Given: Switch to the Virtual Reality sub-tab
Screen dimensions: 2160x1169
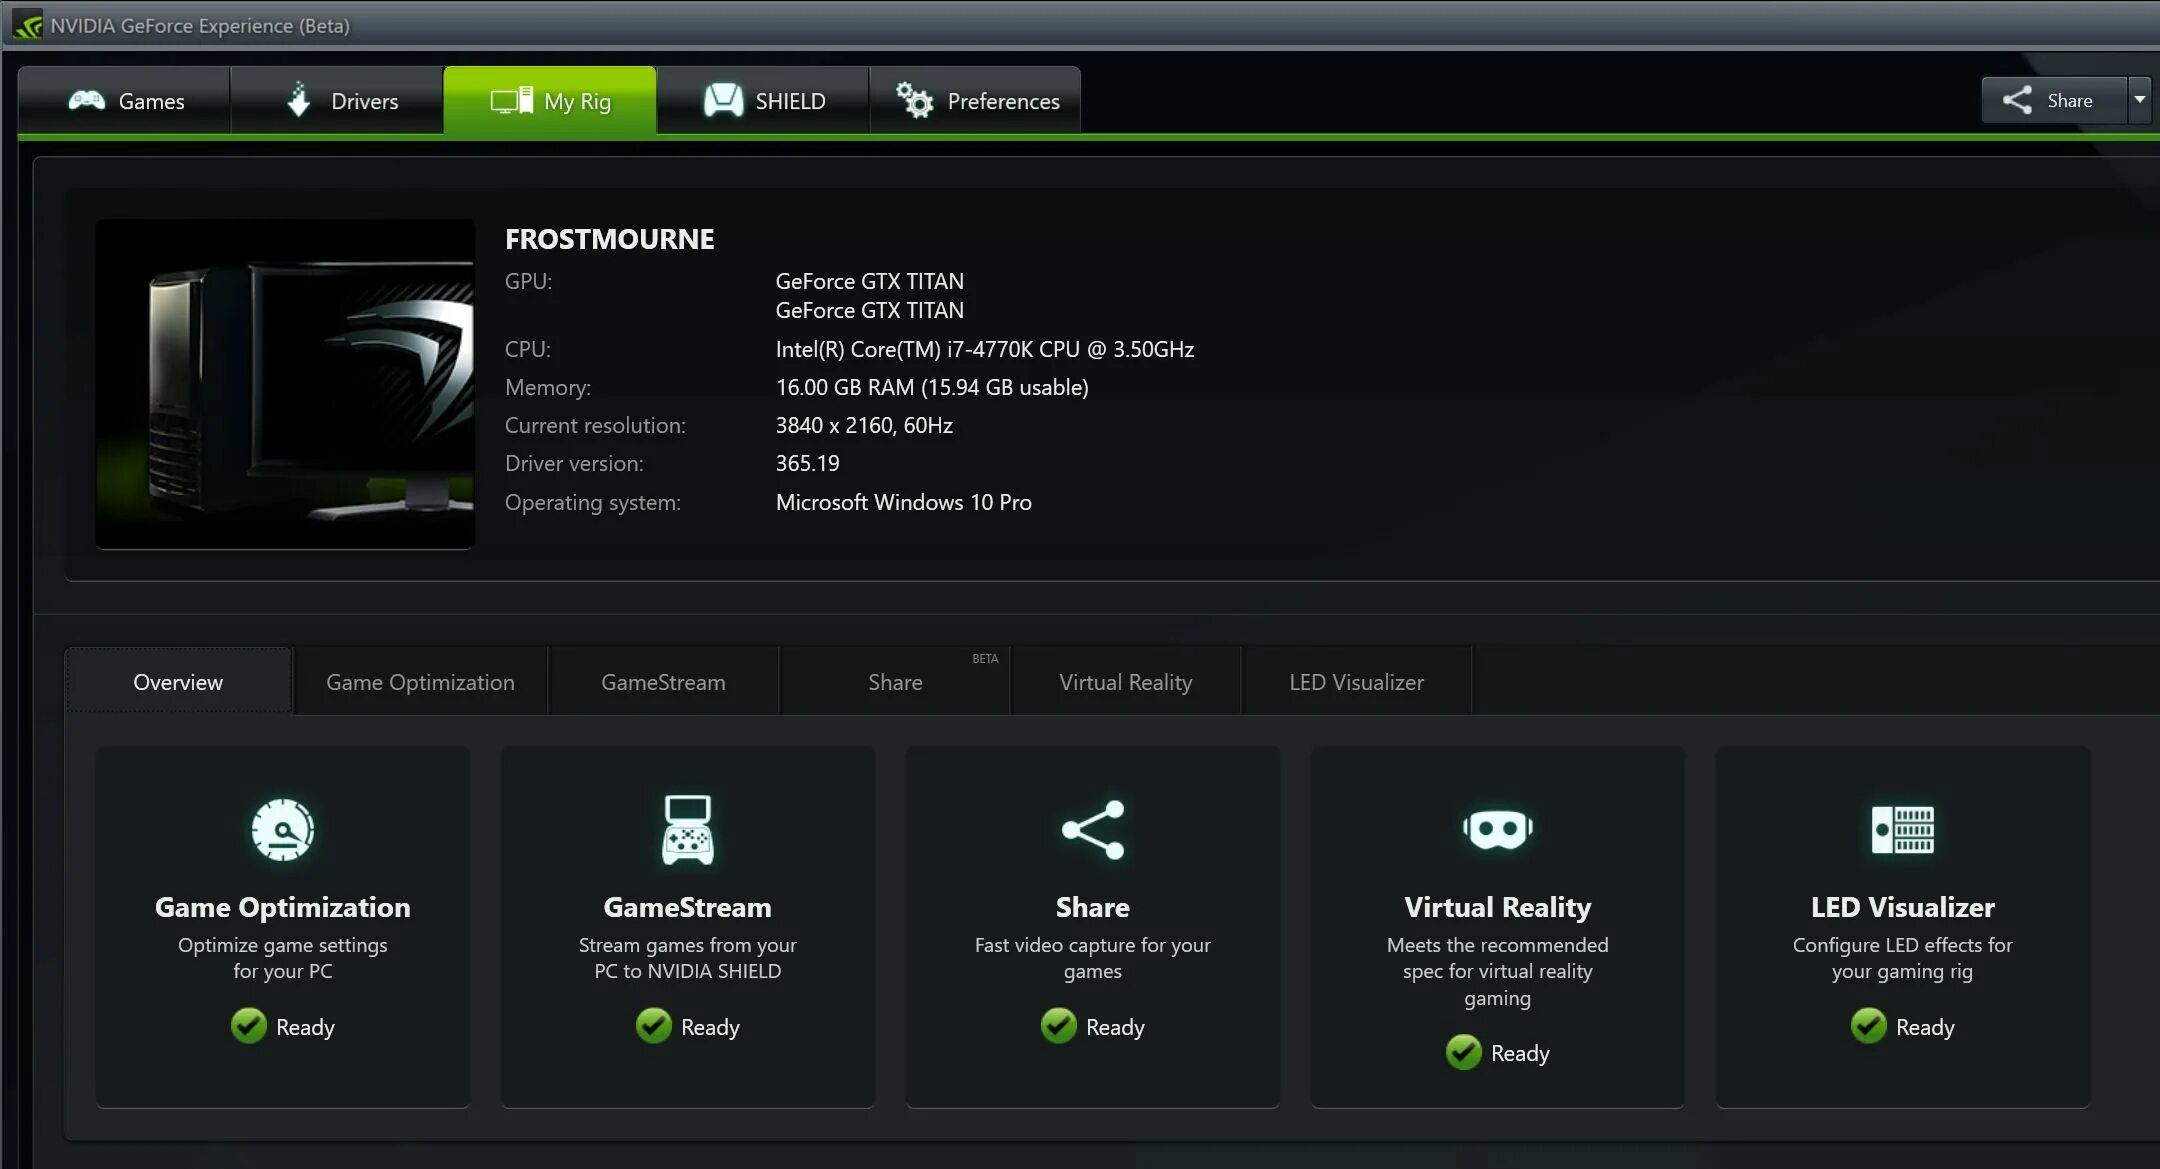Looking at the screenshot, I should coord(1126,682).
